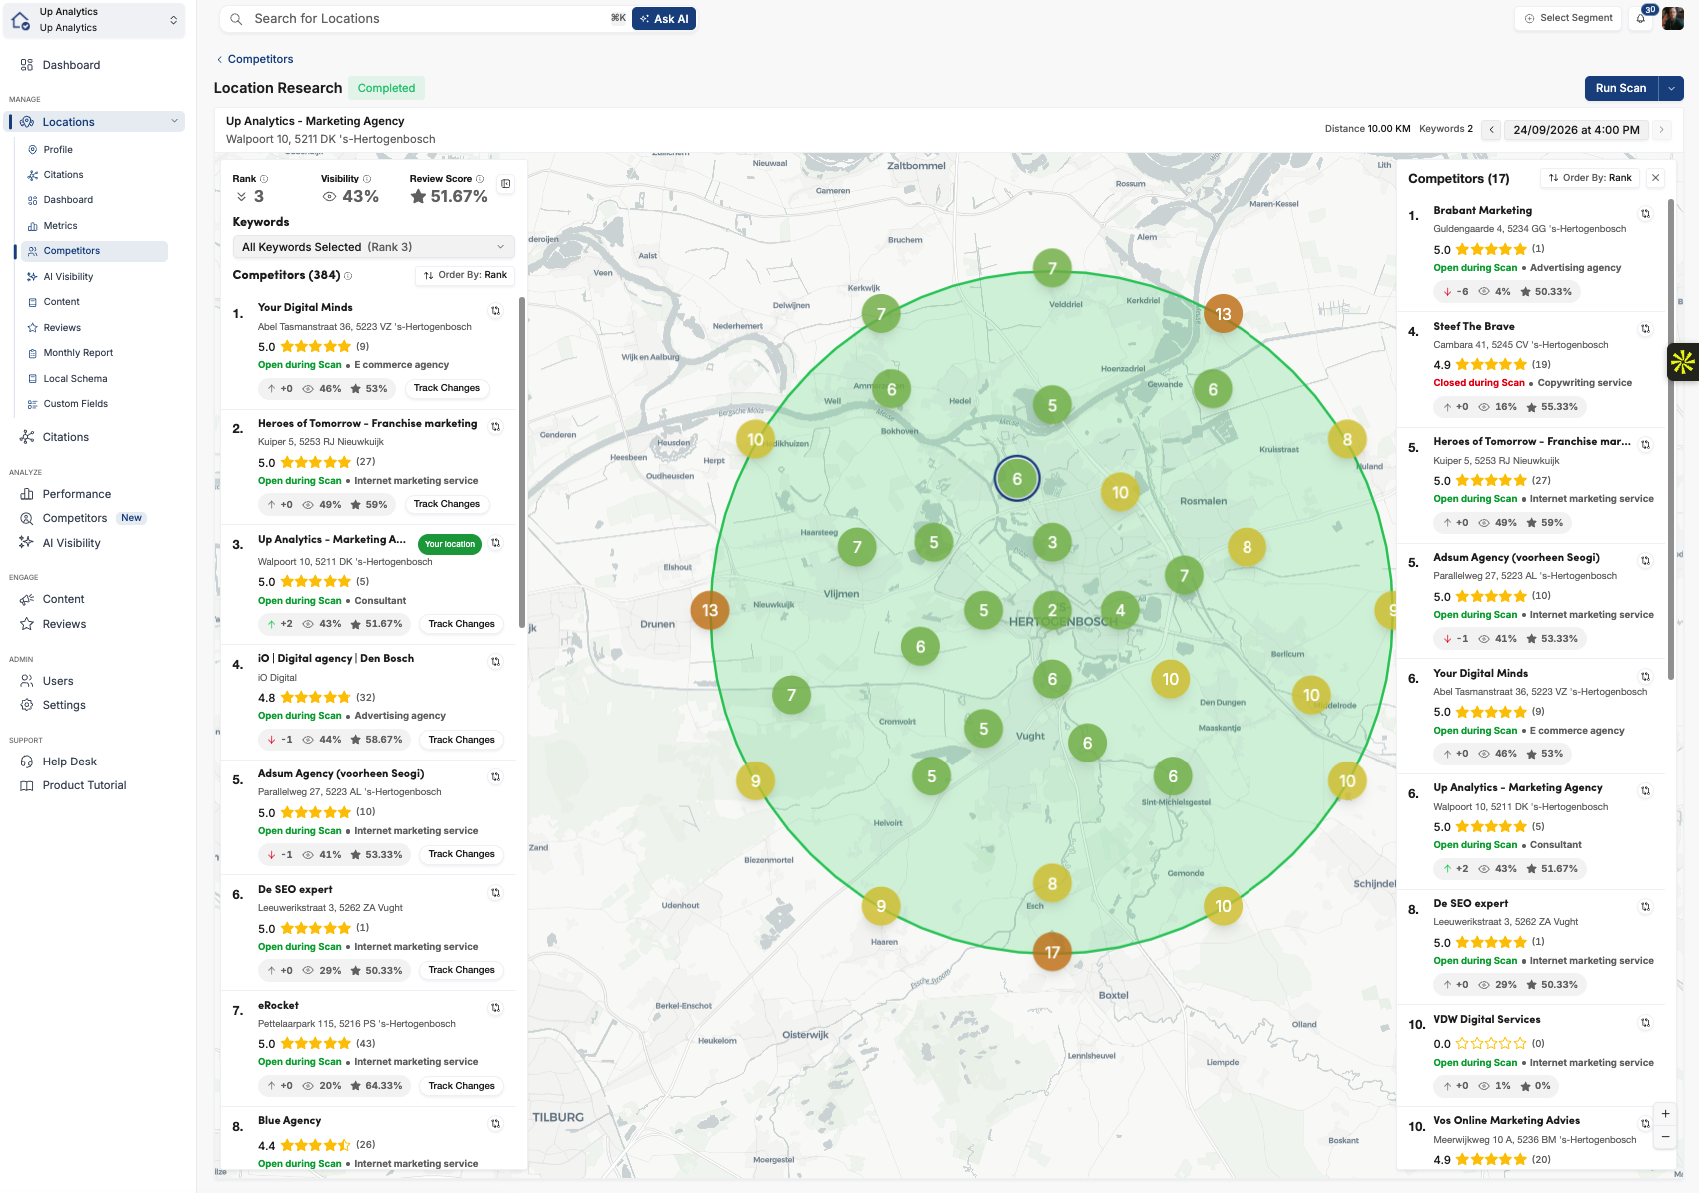Click the Run Scan button
This screenshot has width=1699, height=1193.
(x=1621, y=89)
